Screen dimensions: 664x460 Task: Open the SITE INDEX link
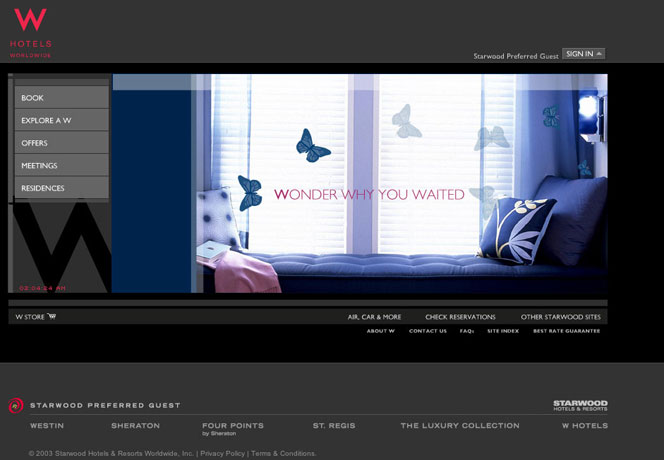pos(503,331)
